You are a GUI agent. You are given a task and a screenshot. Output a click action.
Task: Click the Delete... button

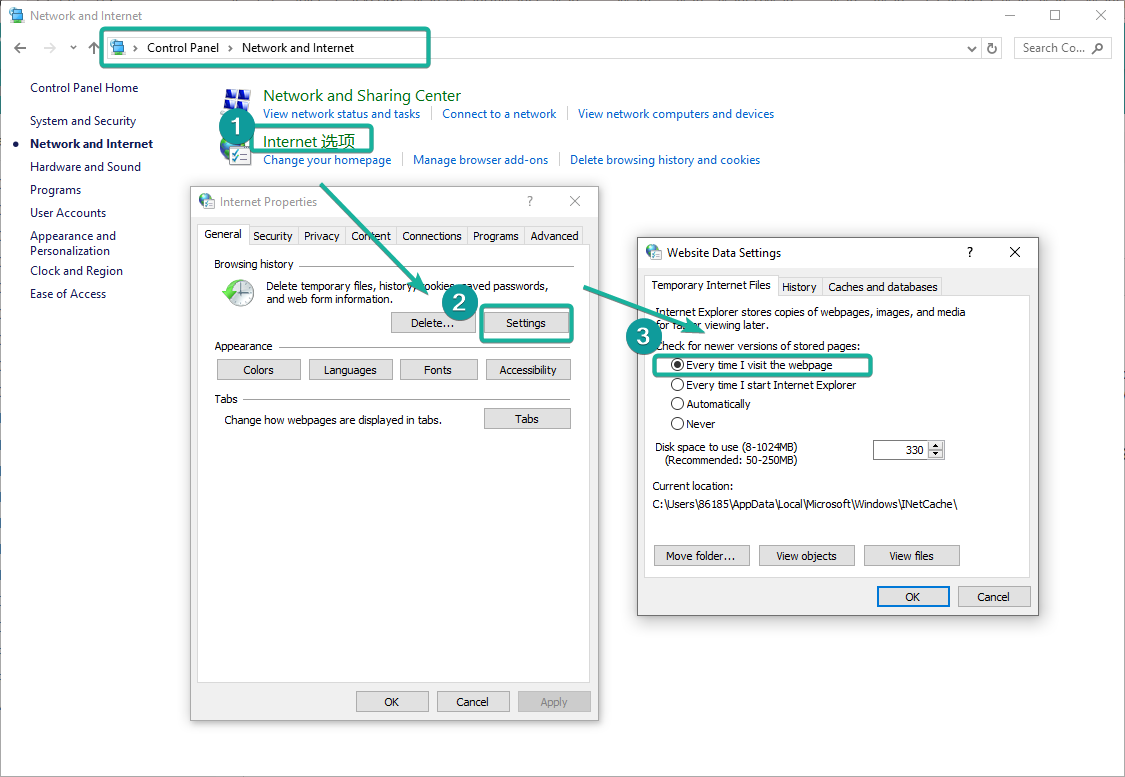433,323
